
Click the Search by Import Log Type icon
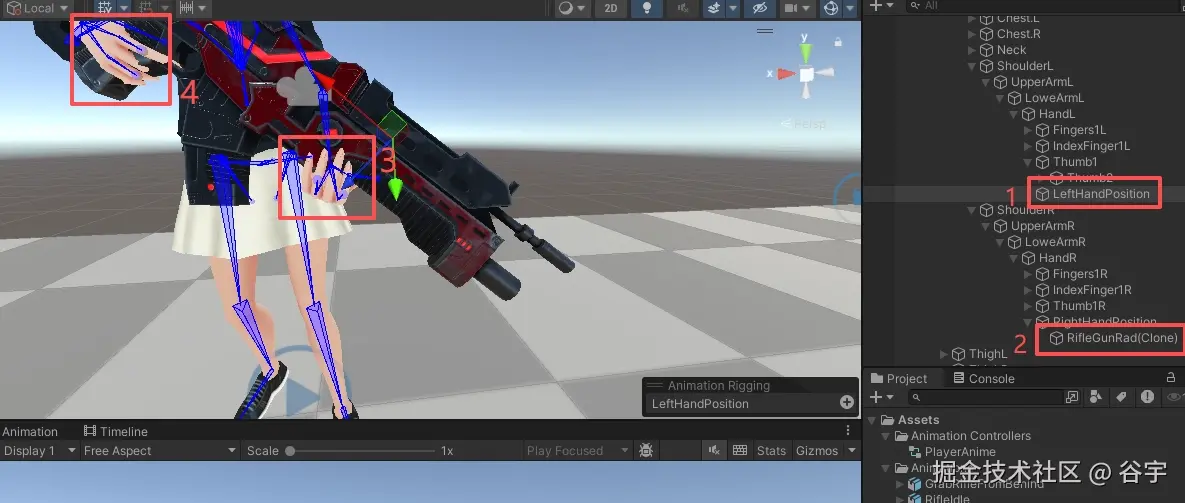1147,397
